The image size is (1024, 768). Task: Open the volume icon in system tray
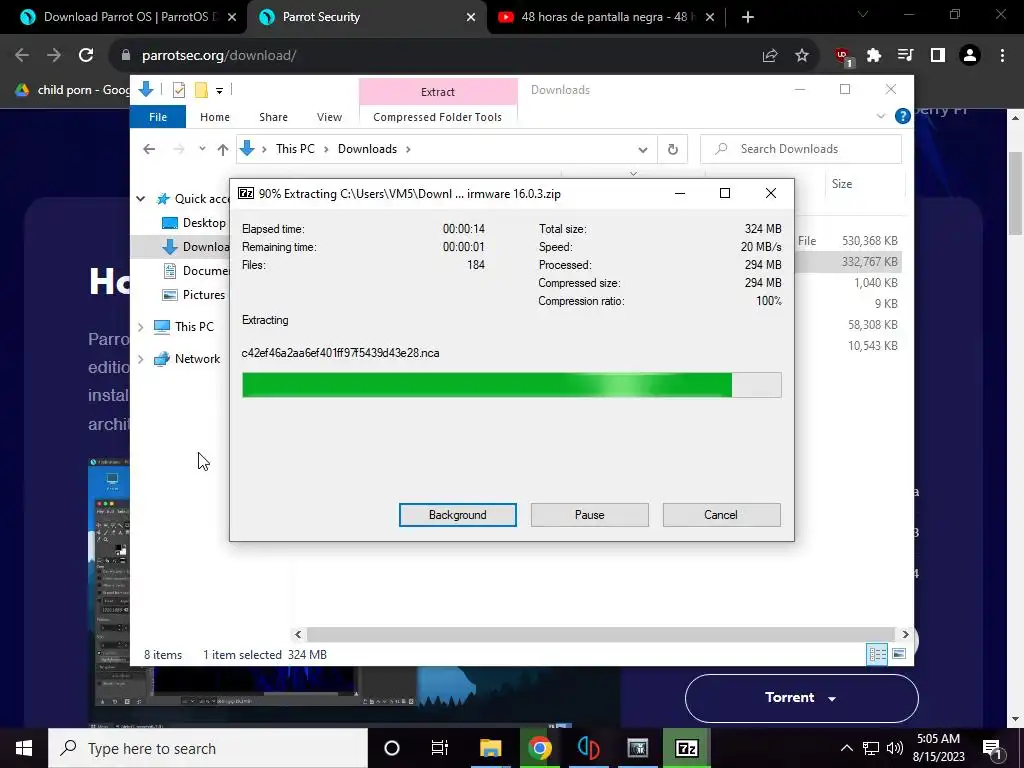point(895,748)
